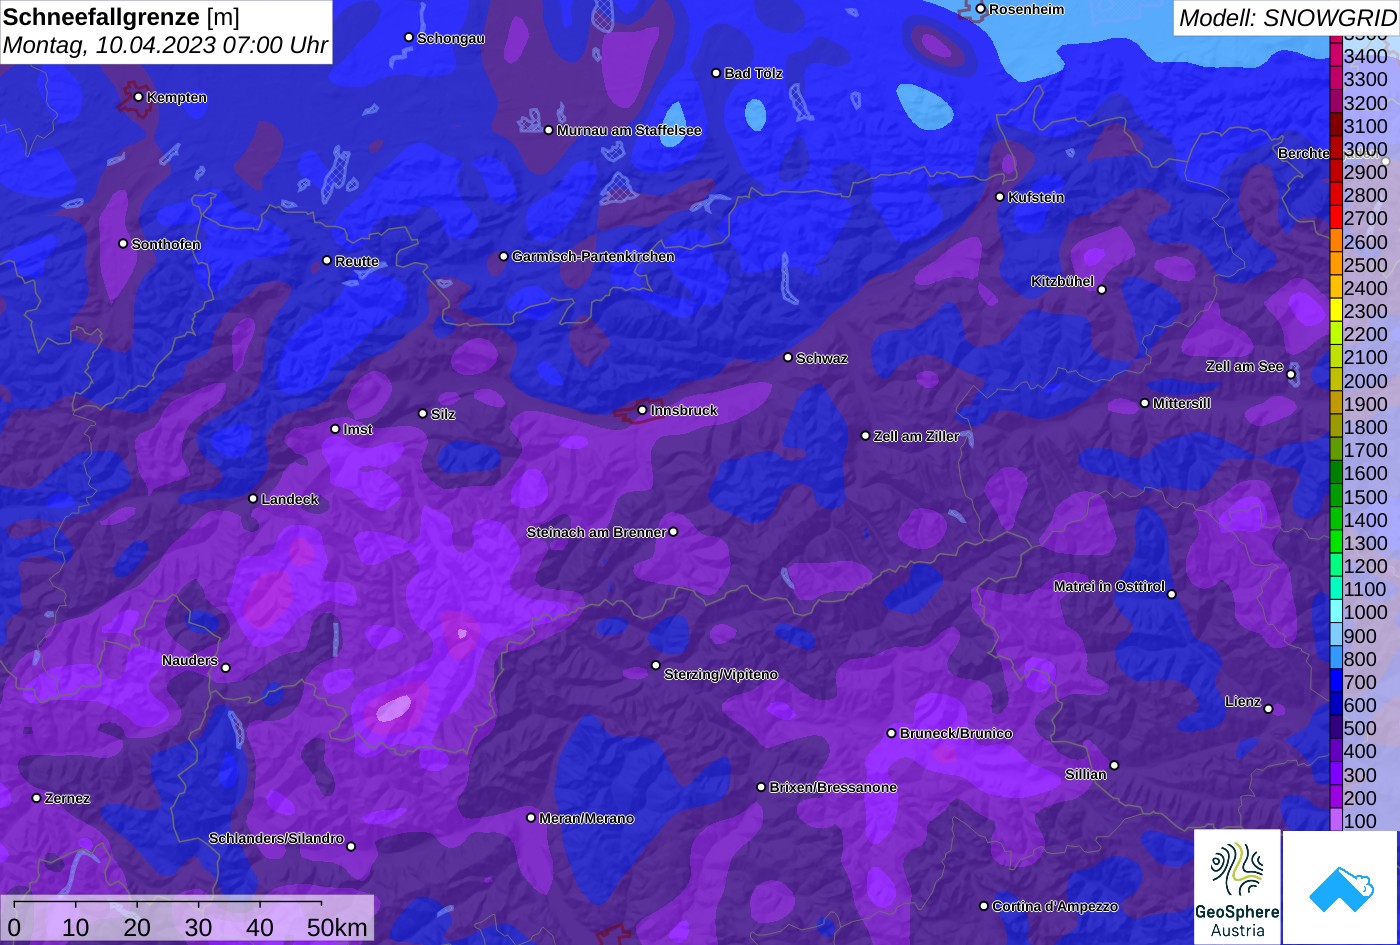Click the Landeck marker dot
Image resolution: width=1400 pixels, height=945 pixels.
click(x=253, y=498)
